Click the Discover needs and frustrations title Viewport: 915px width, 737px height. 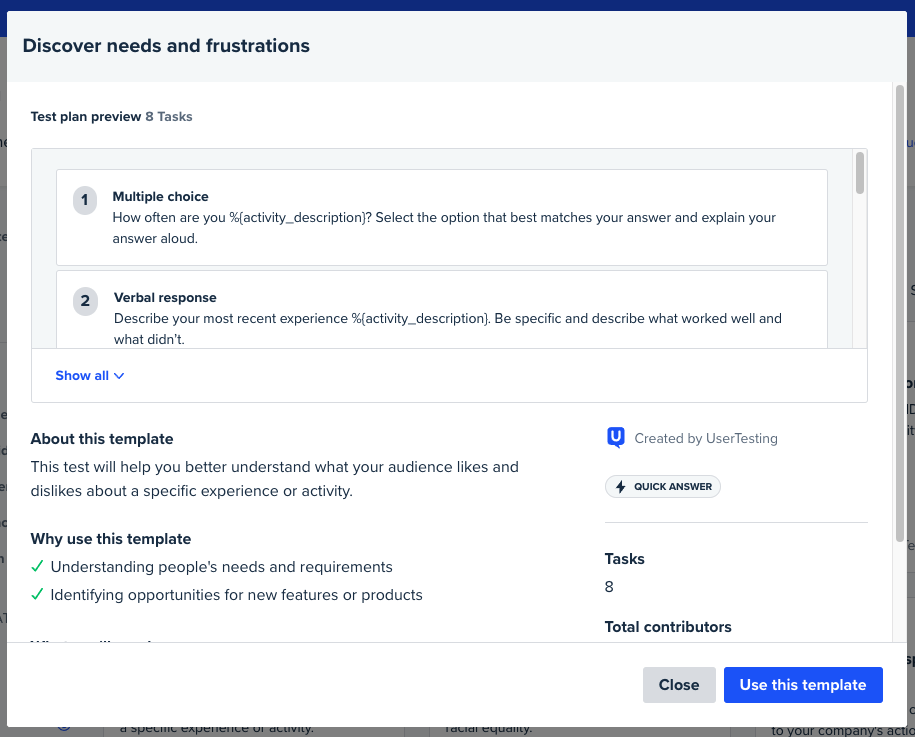click(x=166, y=46)
